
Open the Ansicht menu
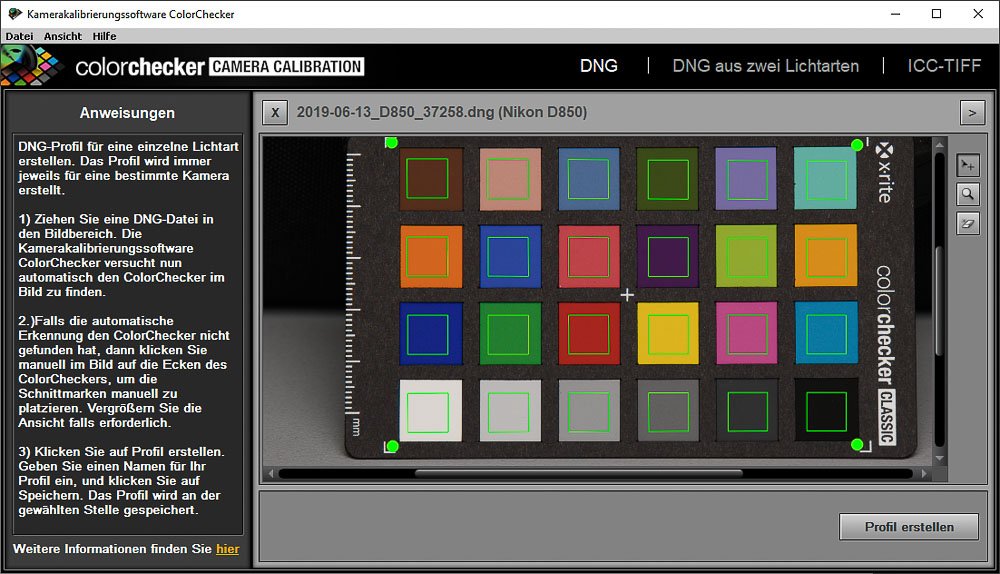click(62, 36)
